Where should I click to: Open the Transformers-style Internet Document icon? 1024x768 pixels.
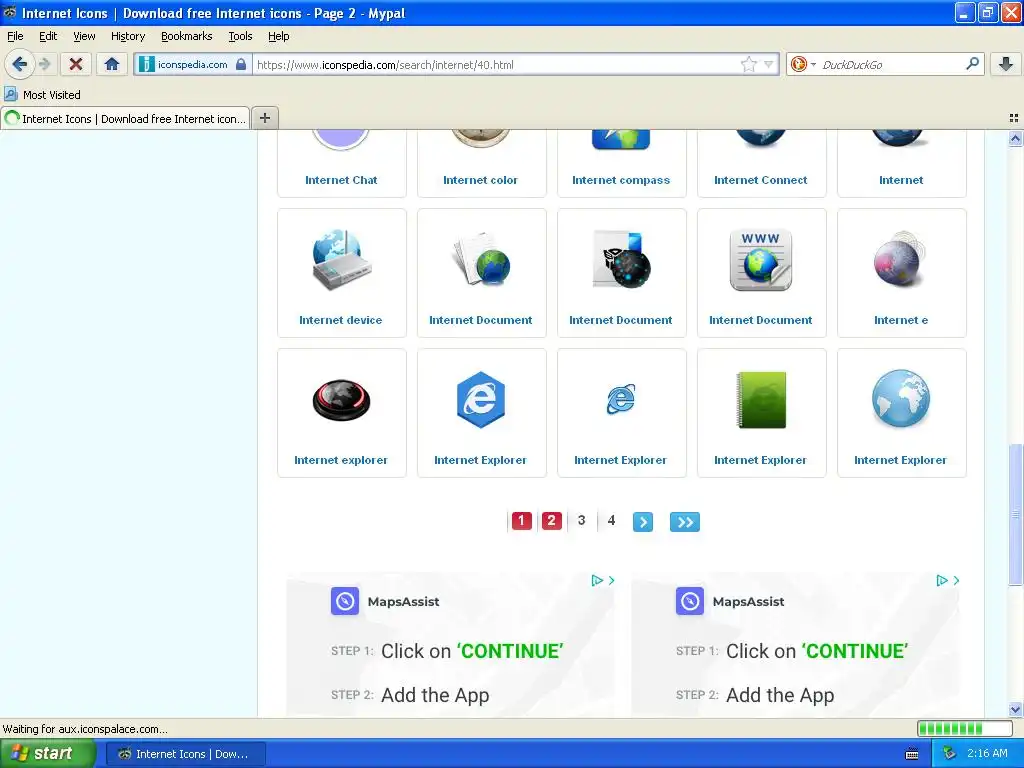(x=622, y=259)
